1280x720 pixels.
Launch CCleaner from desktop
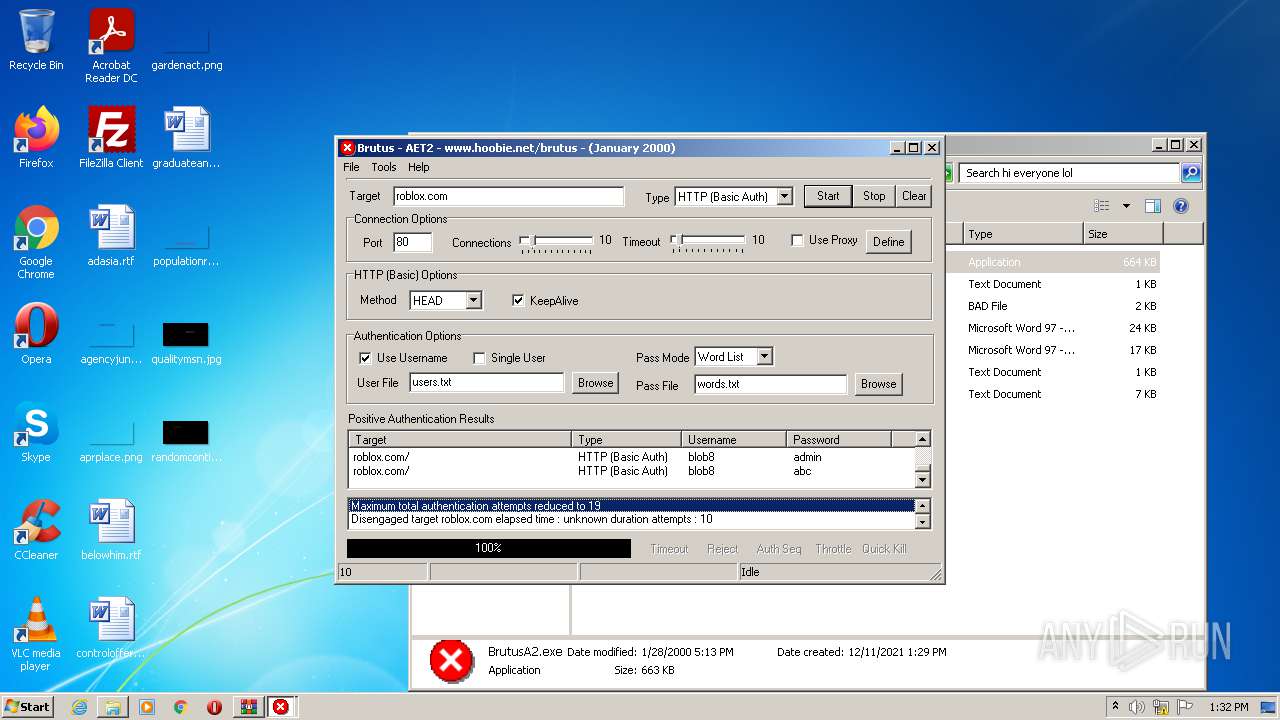[x=36, y=530]
